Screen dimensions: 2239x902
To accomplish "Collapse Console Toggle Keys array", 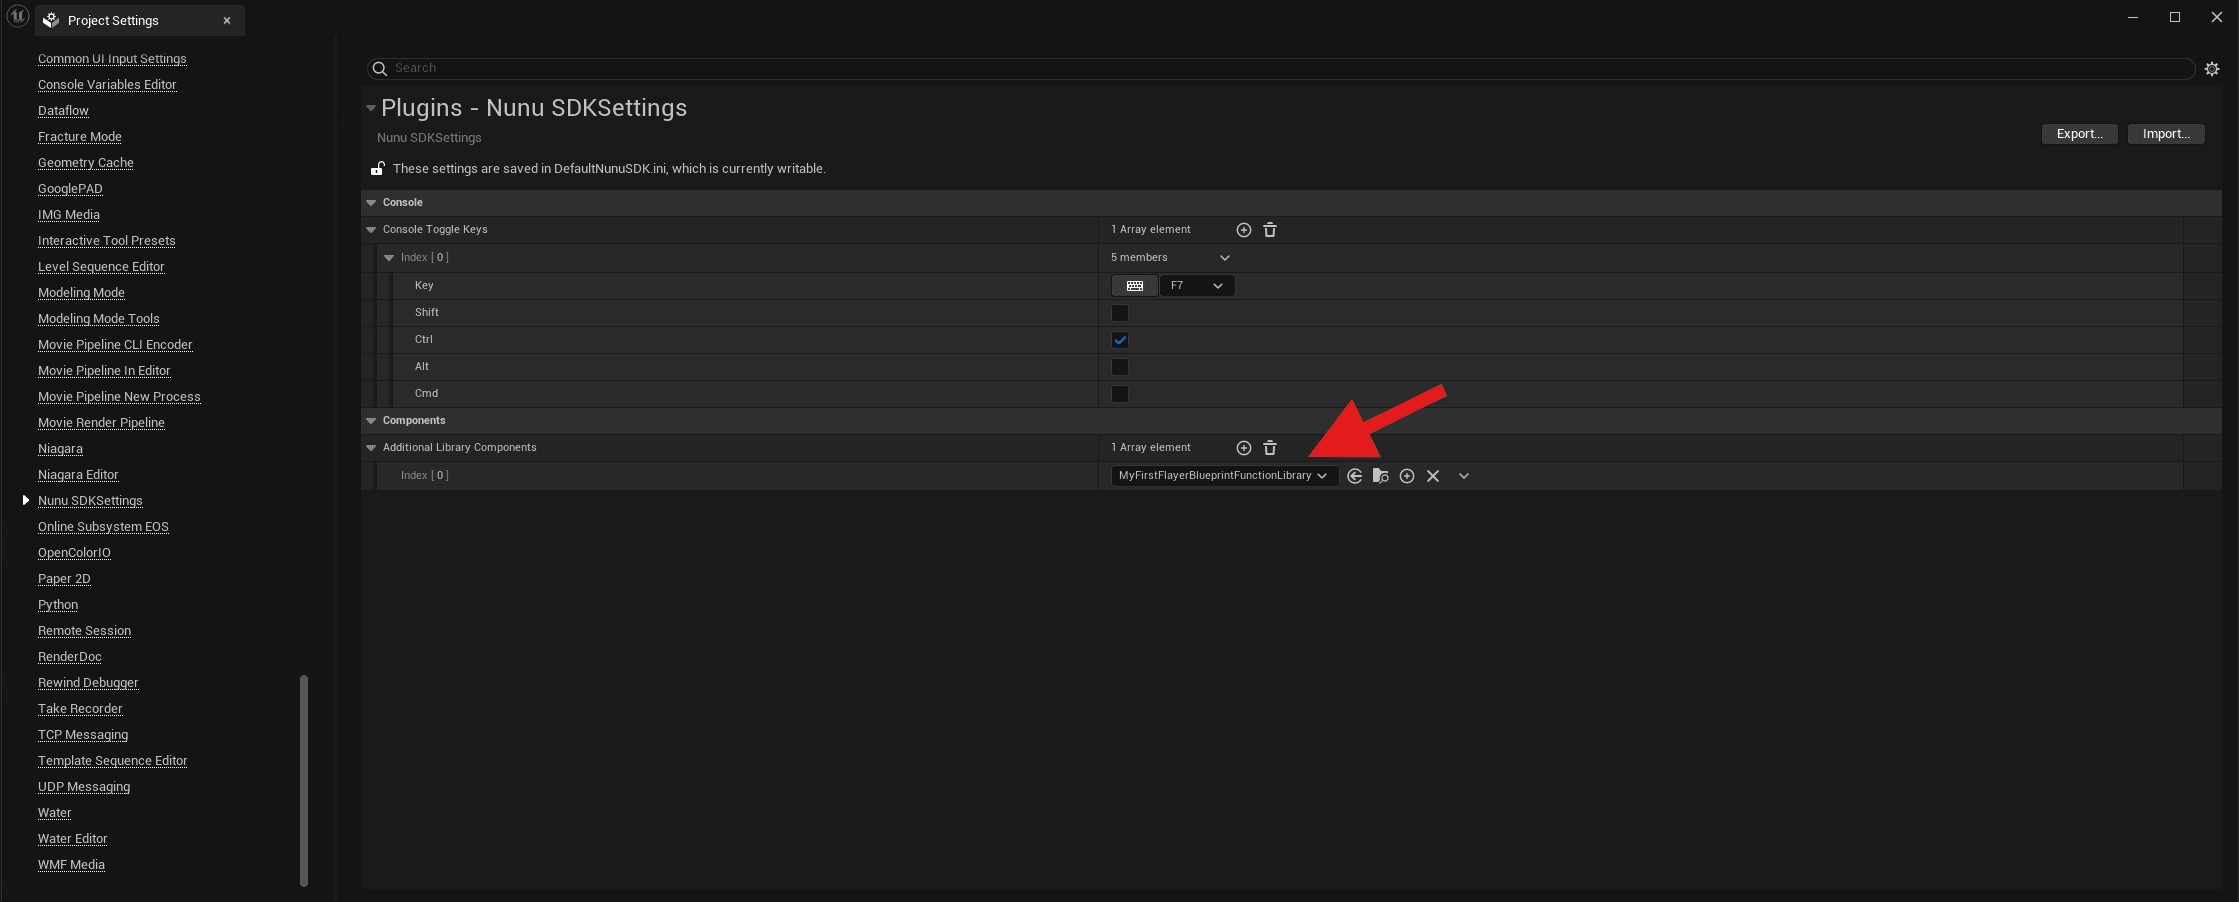I will [371, 230].
